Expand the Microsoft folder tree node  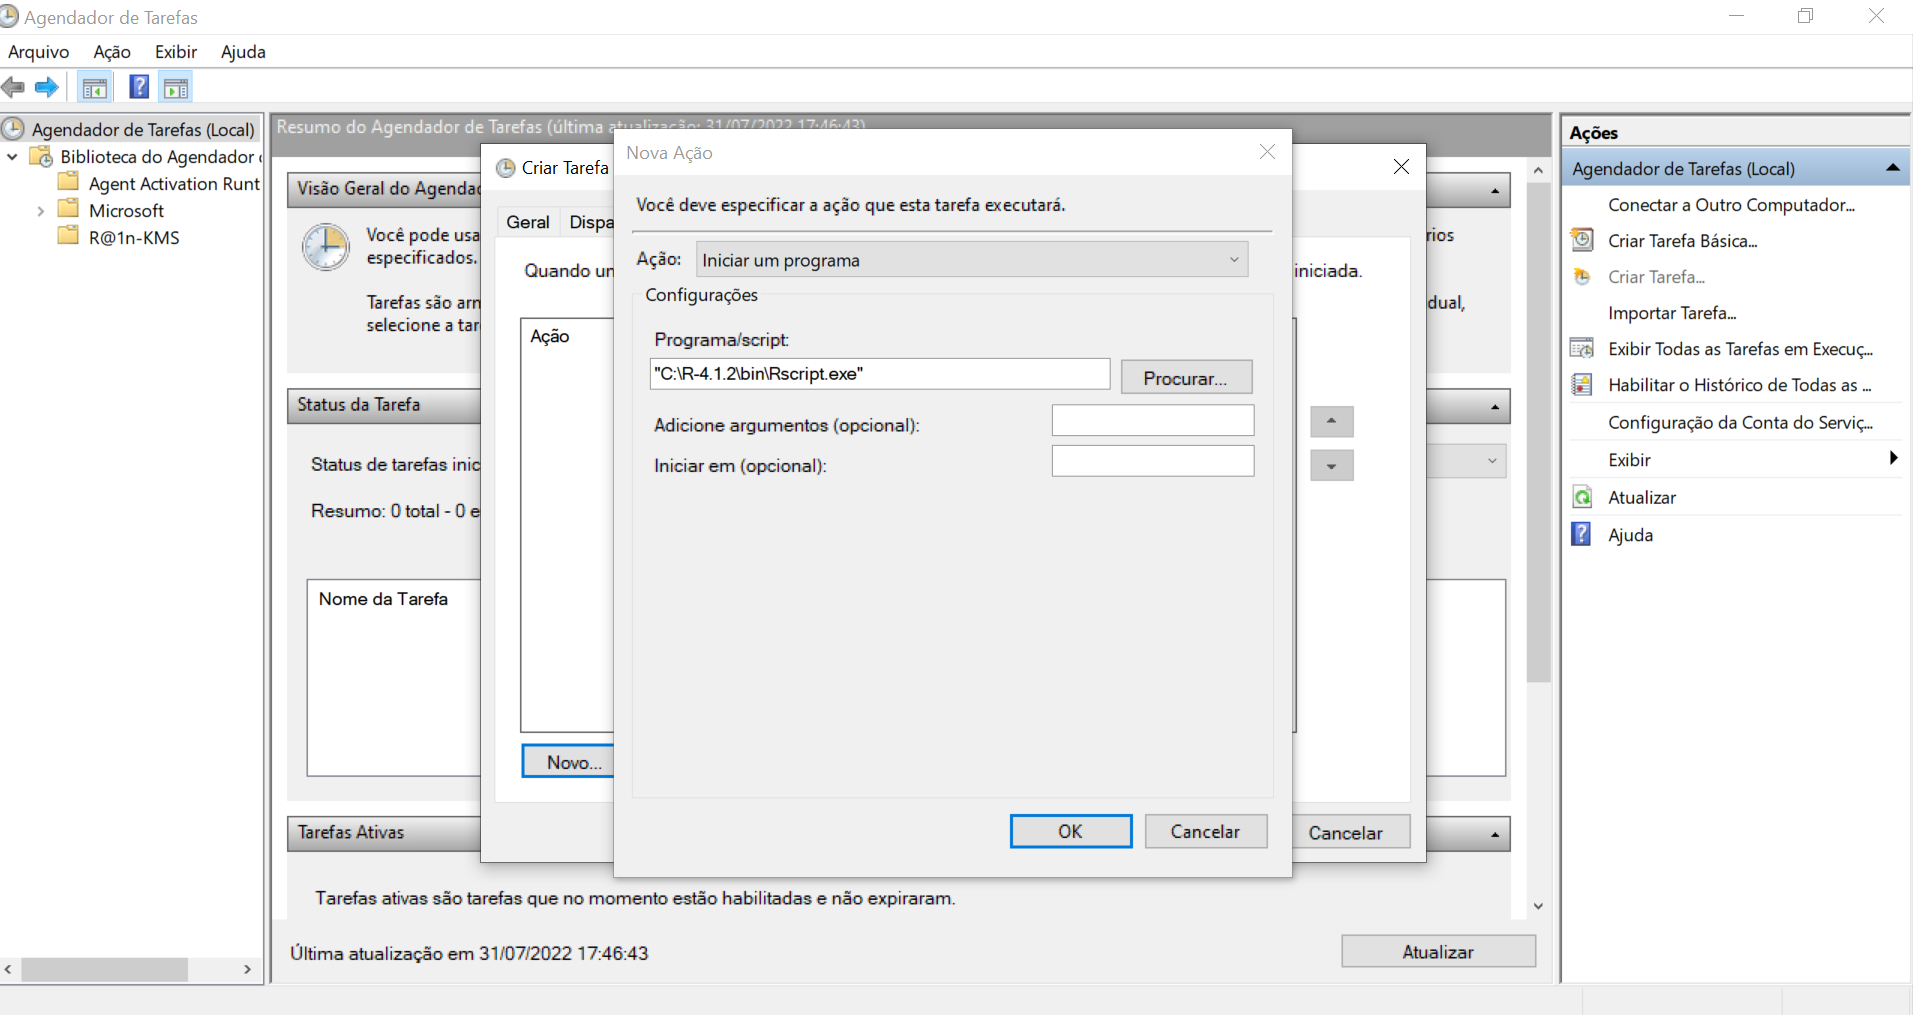pyautogui.click(x=40, y=211)
